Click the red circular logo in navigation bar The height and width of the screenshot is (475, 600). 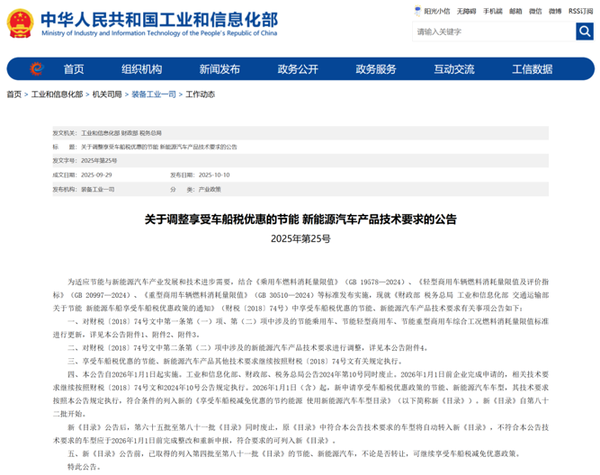coord(37,69)
